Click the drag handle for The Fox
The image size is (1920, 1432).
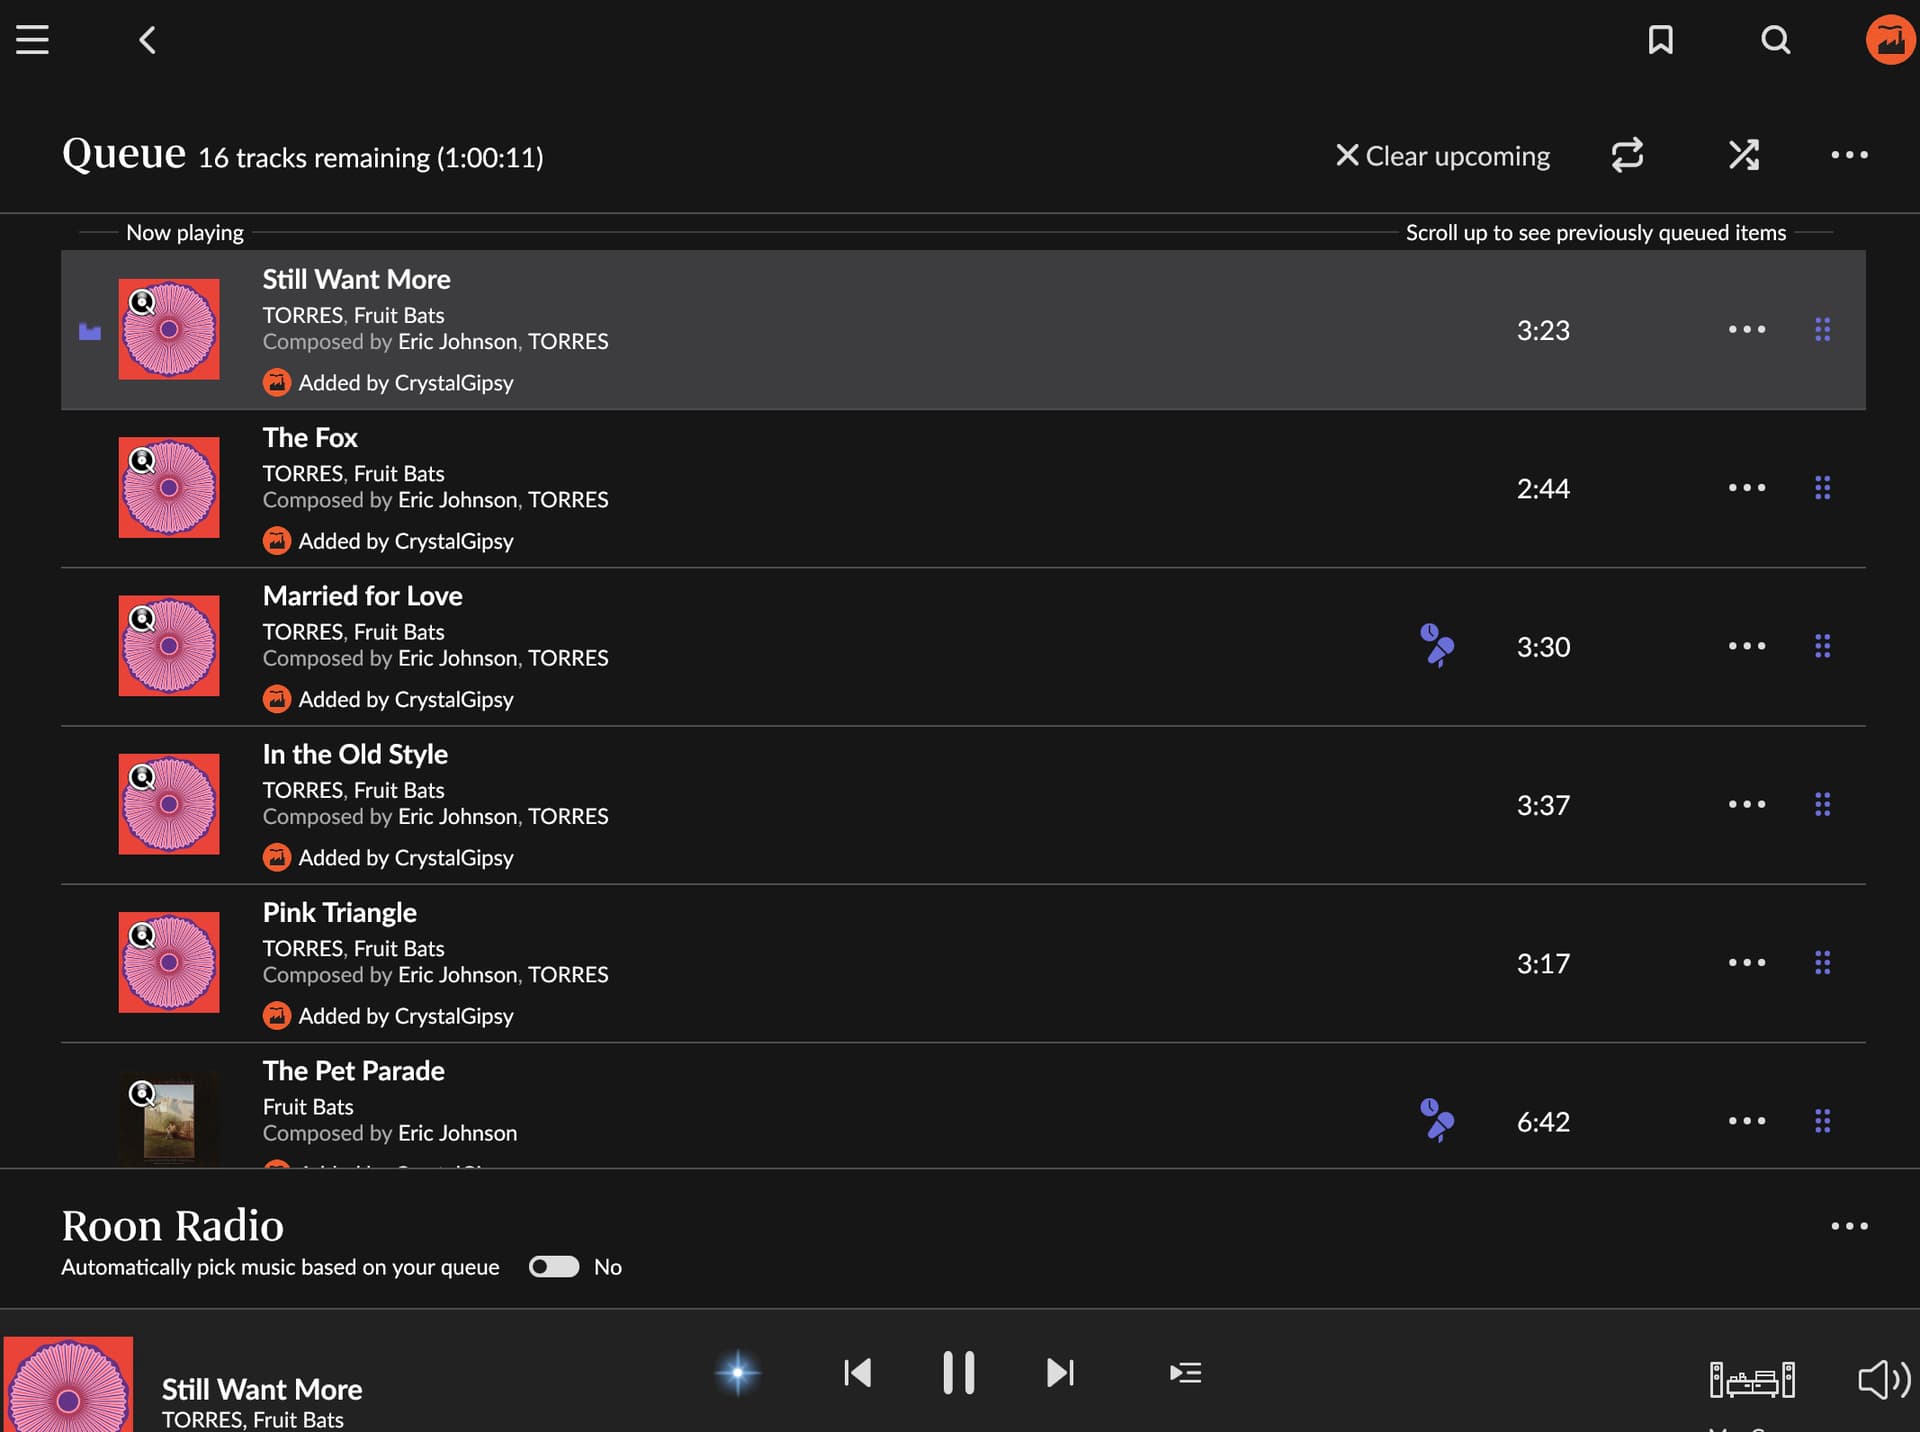1822,488
